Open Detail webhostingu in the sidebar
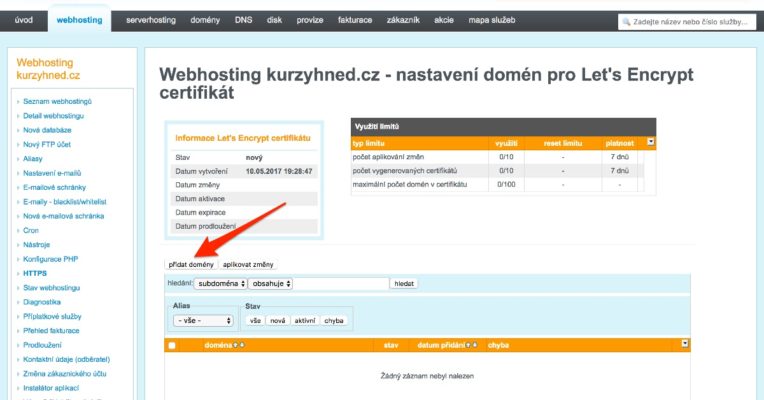Viewport: 764px width, 400px height. click(54, 116)
